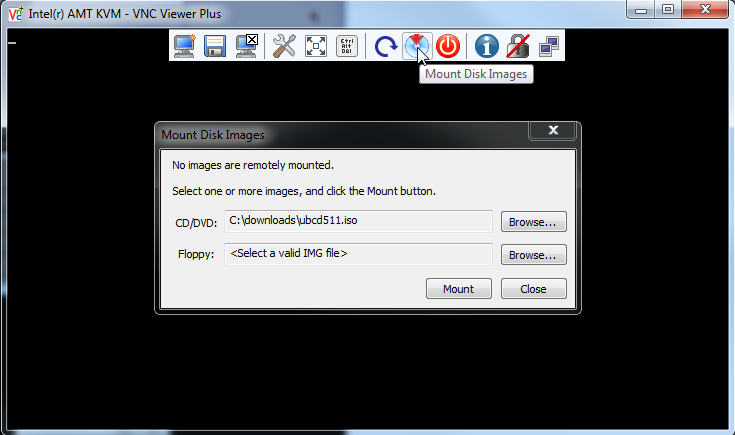Click the Floppy IMG file field
The height and width of the screenshot is (435, 735).
pos(359,254)
